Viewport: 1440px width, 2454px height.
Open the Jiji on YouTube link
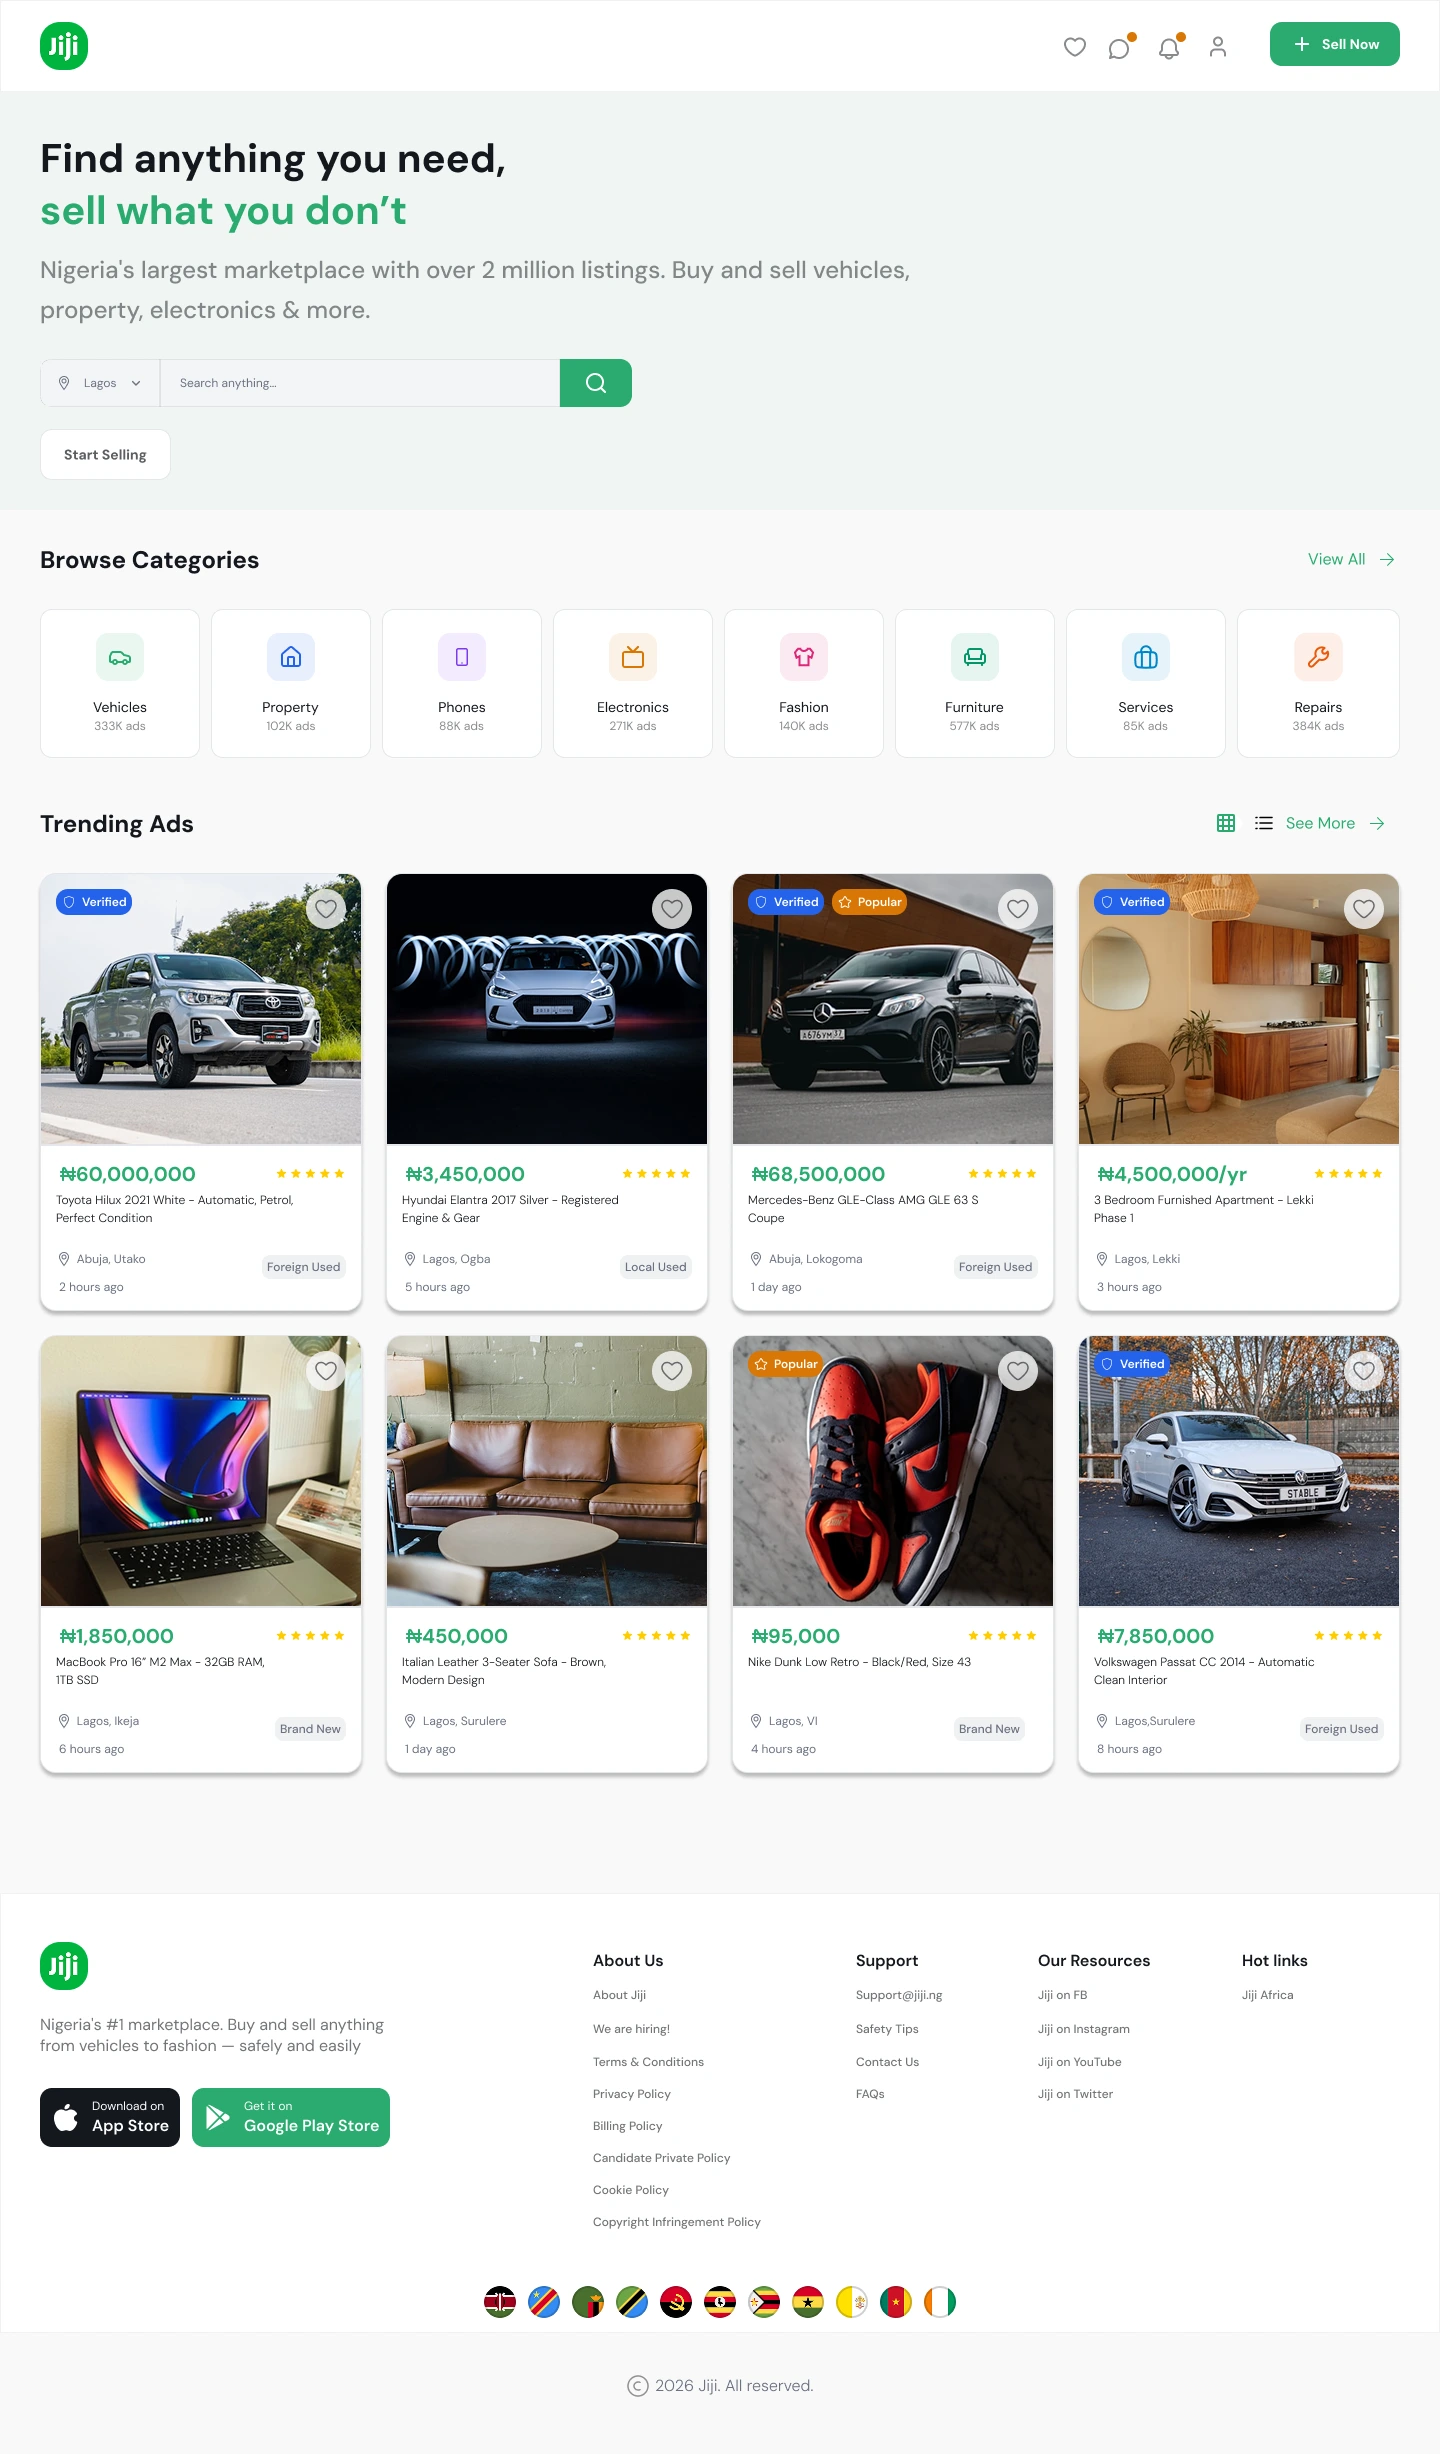point(1080,2062)
